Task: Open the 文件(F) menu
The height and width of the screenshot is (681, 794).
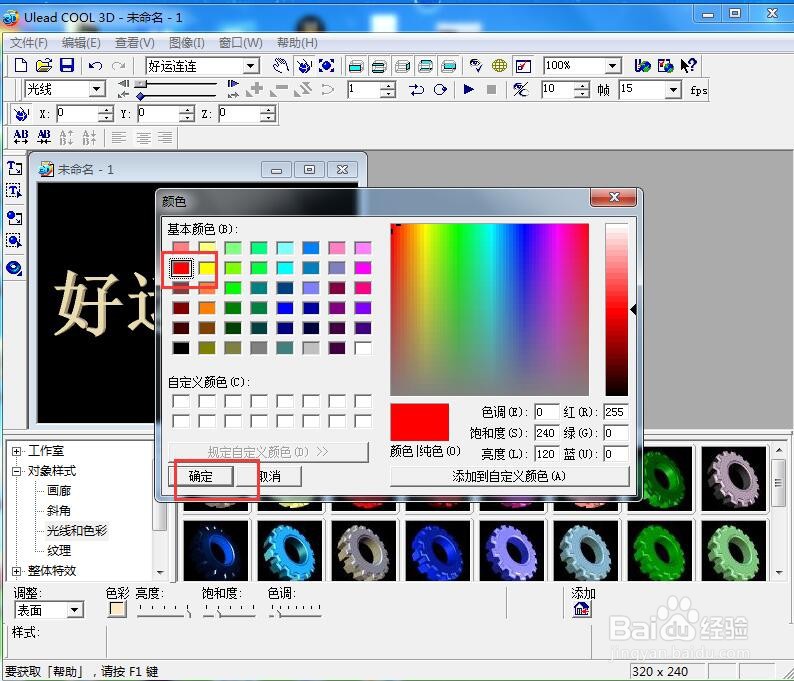Action: [x=29, y=43]
